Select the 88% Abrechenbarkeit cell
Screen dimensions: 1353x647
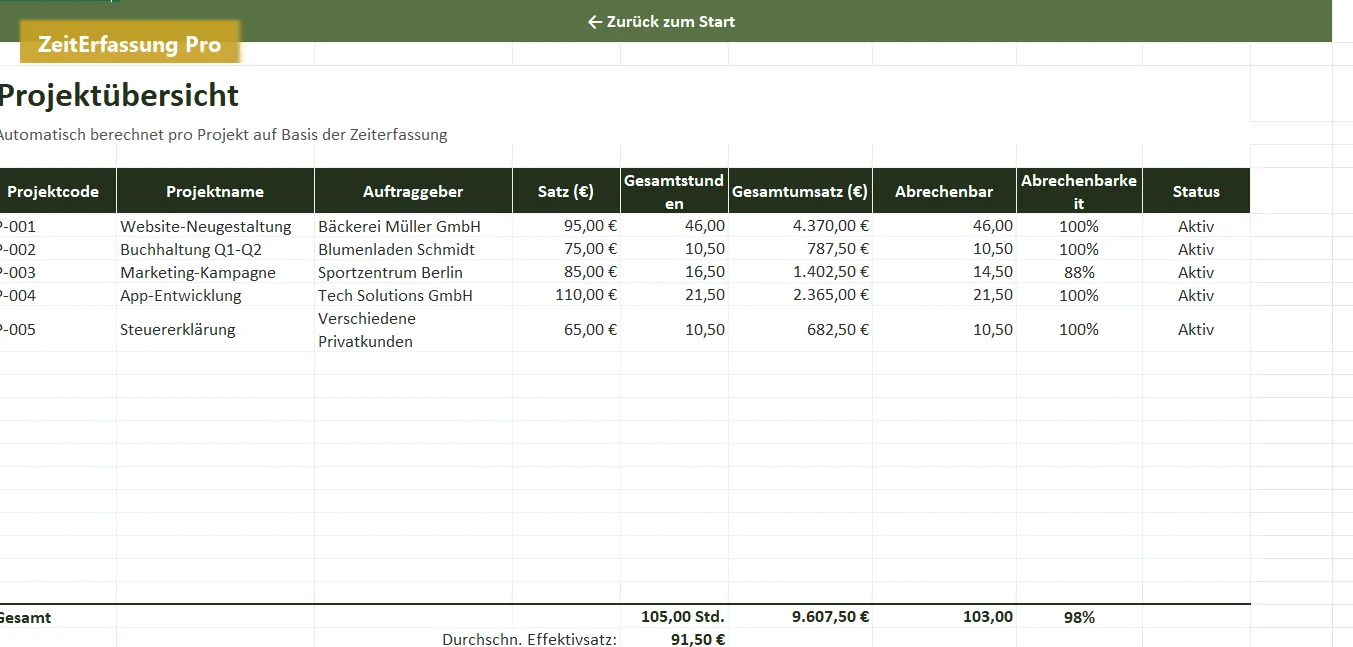(1079, 272)
